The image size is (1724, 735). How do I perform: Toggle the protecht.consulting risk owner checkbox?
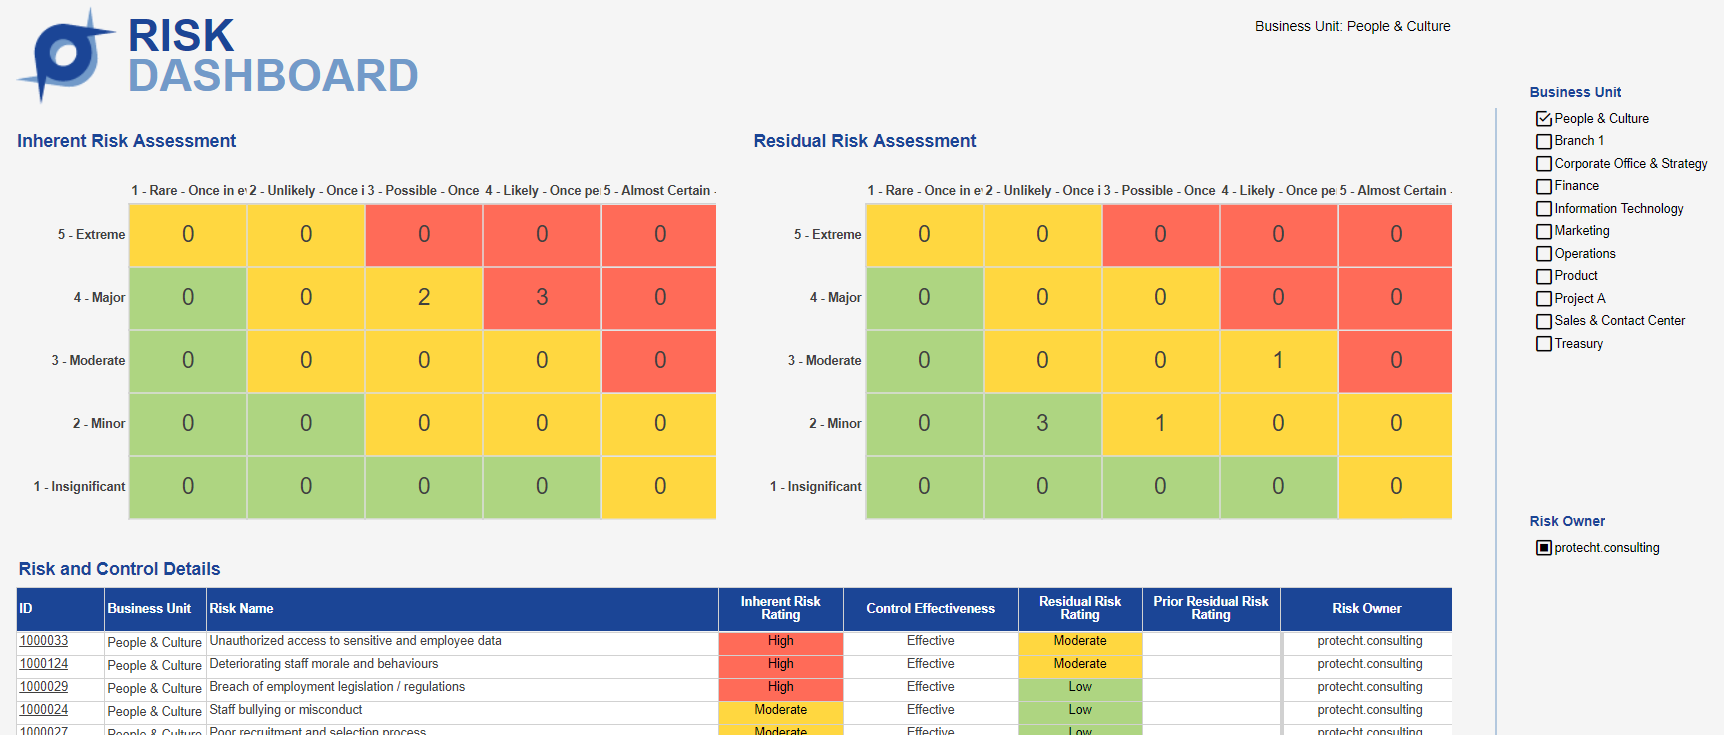(1543, 548)
